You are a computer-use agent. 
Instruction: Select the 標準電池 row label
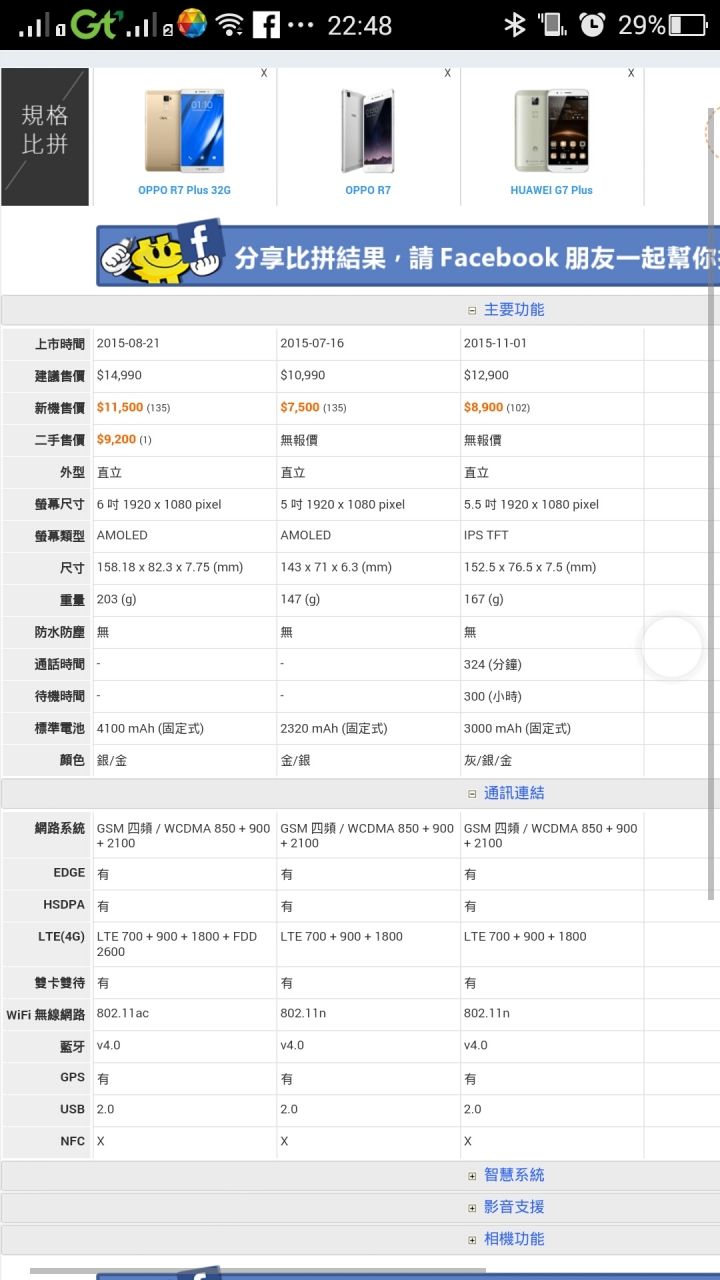60,728
